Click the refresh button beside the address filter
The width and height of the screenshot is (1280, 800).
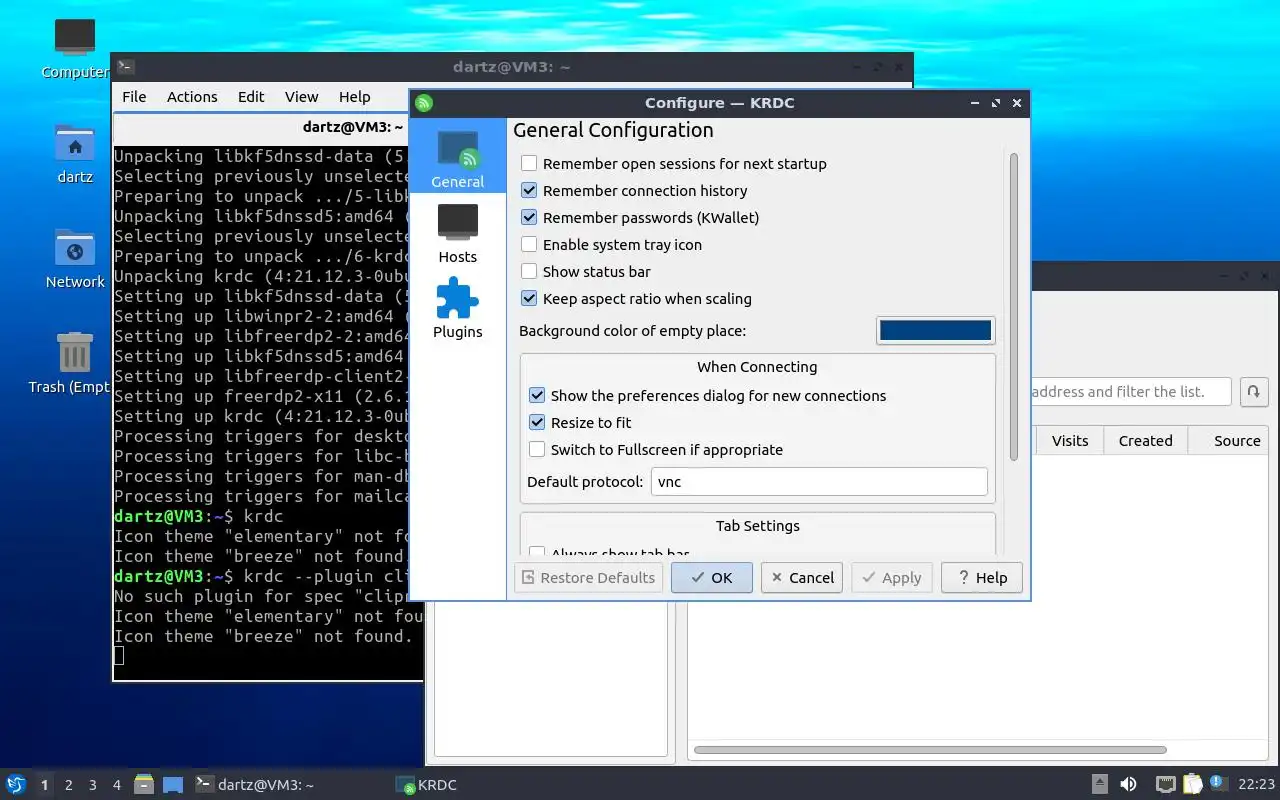pos(1254,392)
